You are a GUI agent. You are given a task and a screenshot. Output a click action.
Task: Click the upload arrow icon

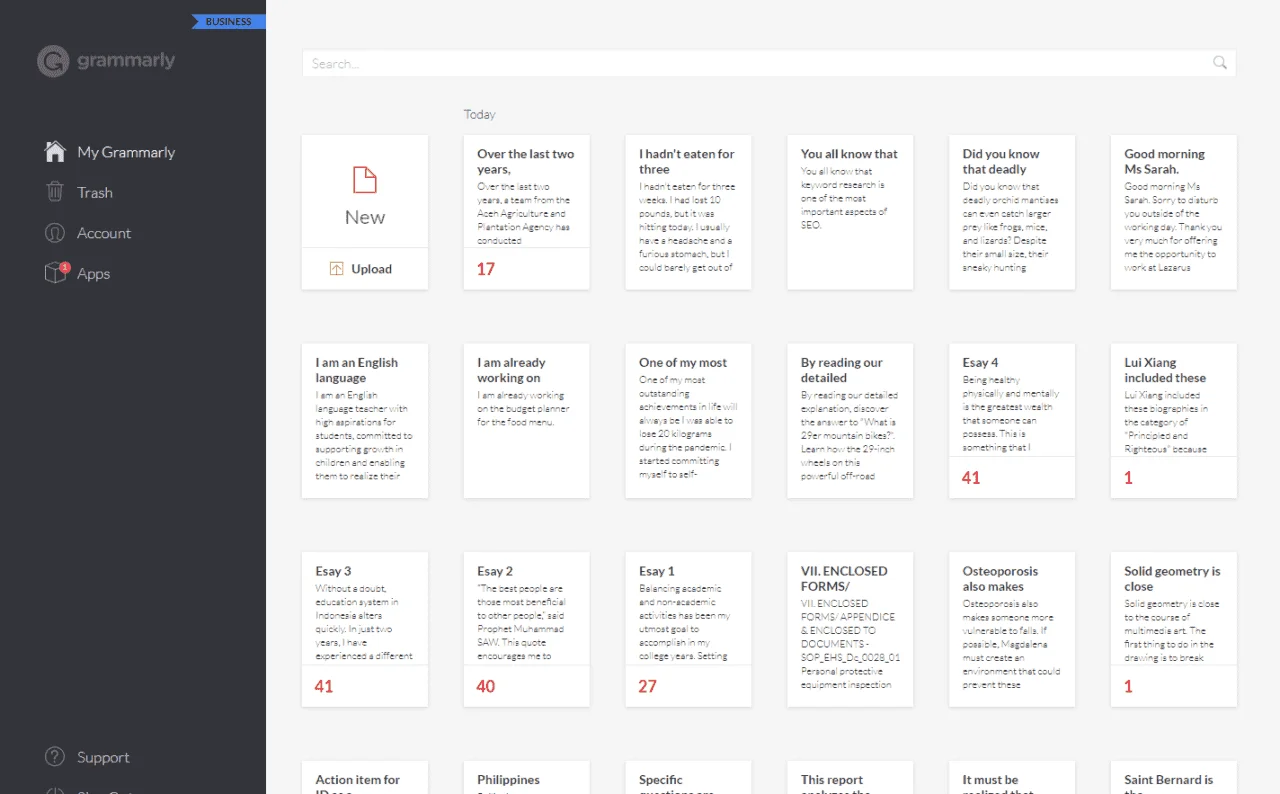[336, 269]
